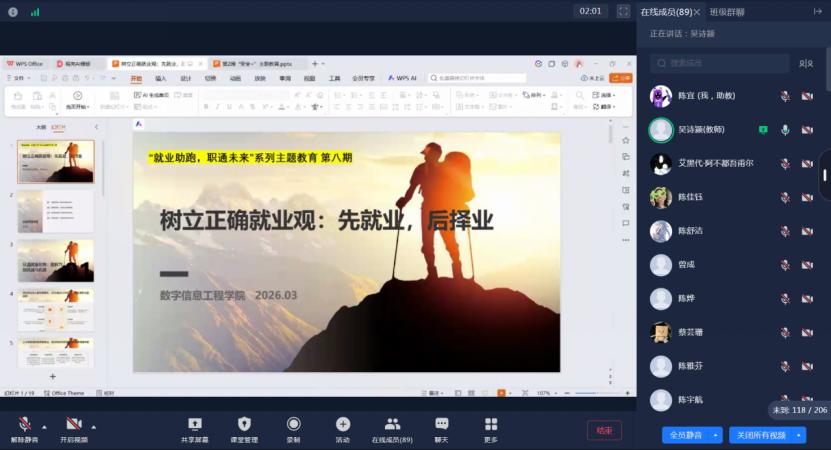Toggle microphone for member 陈佳钰
The width and height of the screenshot is (831, 450).
click(x=785, y=198)
